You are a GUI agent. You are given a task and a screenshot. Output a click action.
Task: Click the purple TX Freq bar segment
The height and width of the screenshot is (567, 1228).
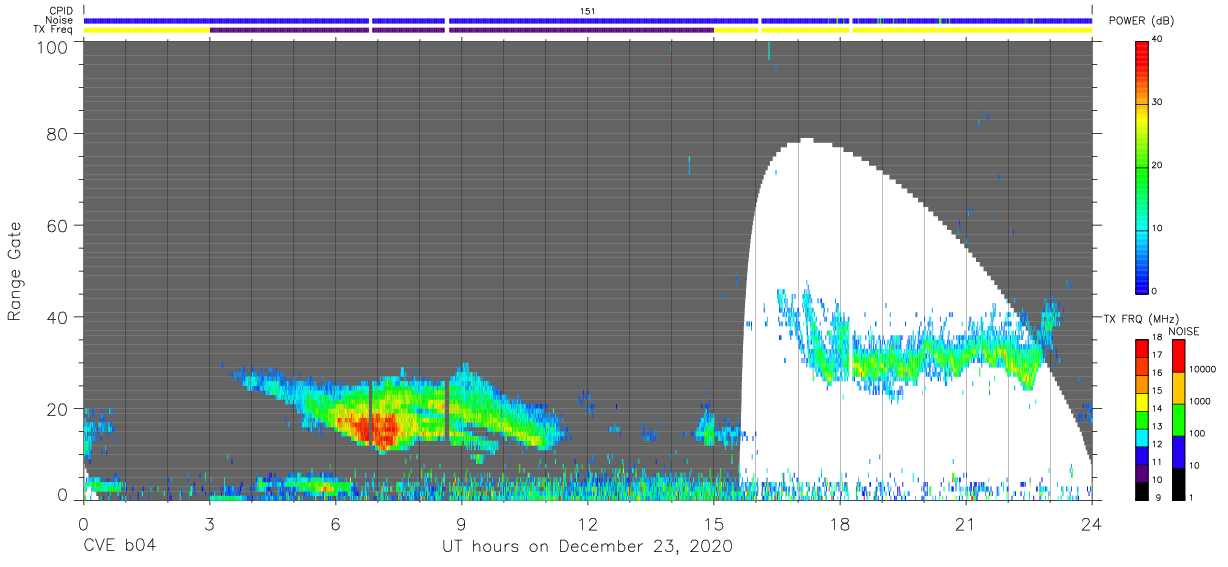(x=461, y=30)
